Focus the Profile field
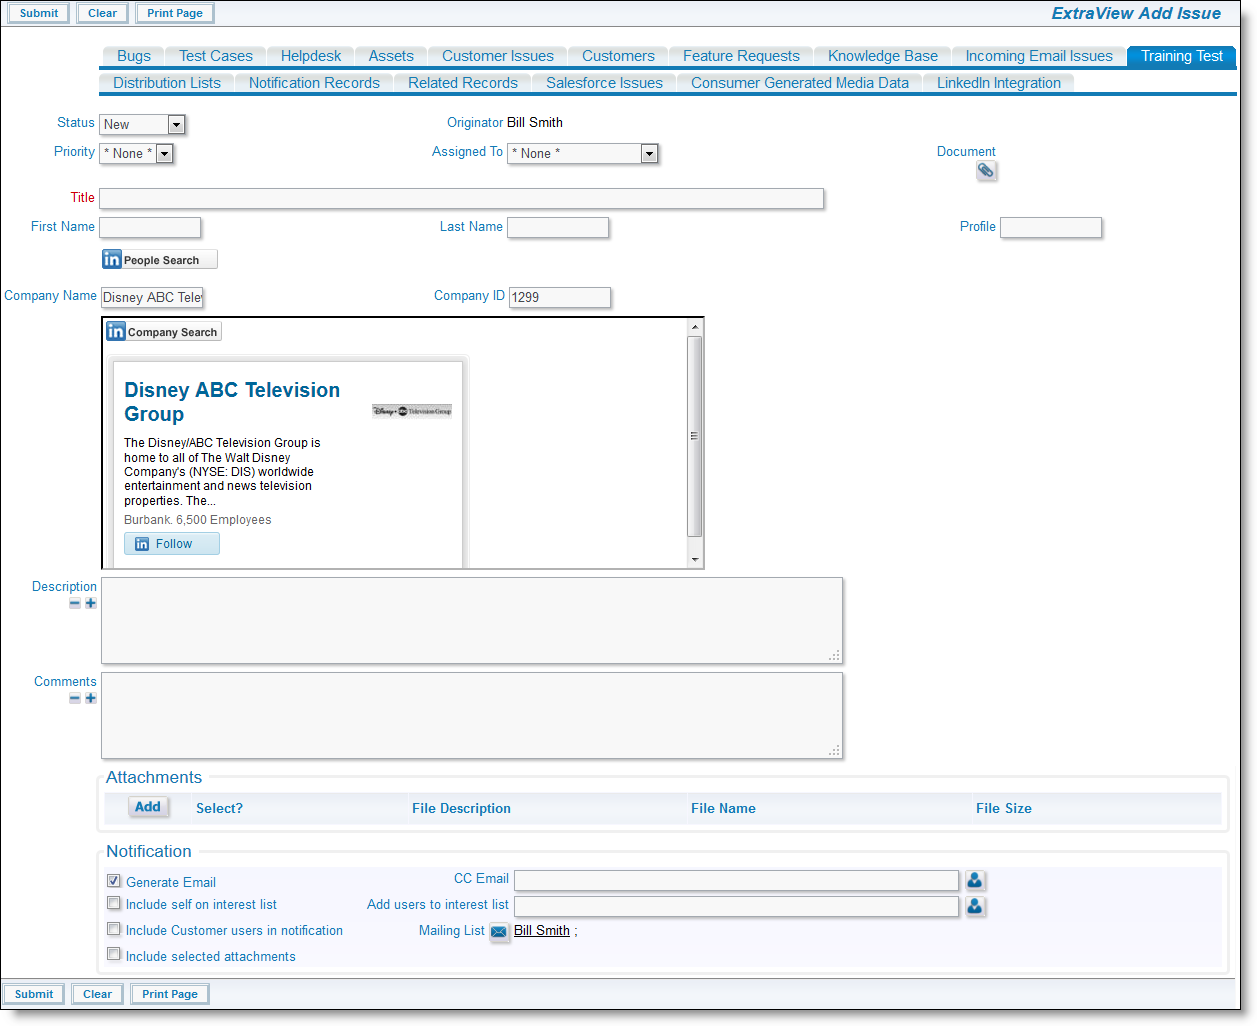The image size is (1257, 1026). click(1051, 227)
